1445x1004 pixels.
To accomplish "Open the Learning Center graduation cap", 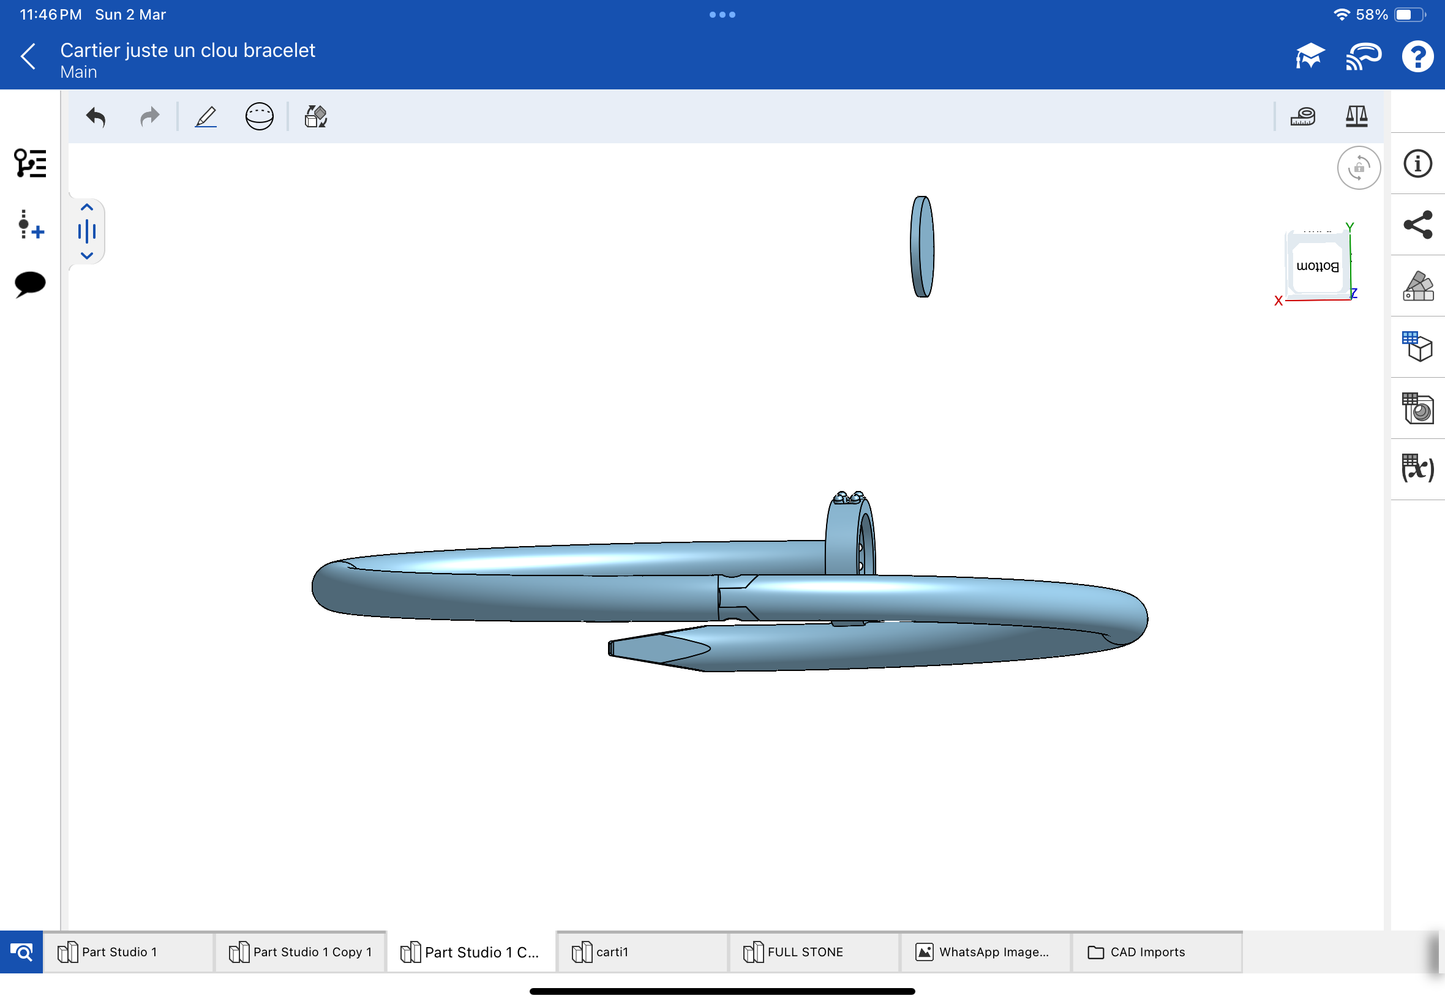I will pyautogui.click(x=1309, y=57).
